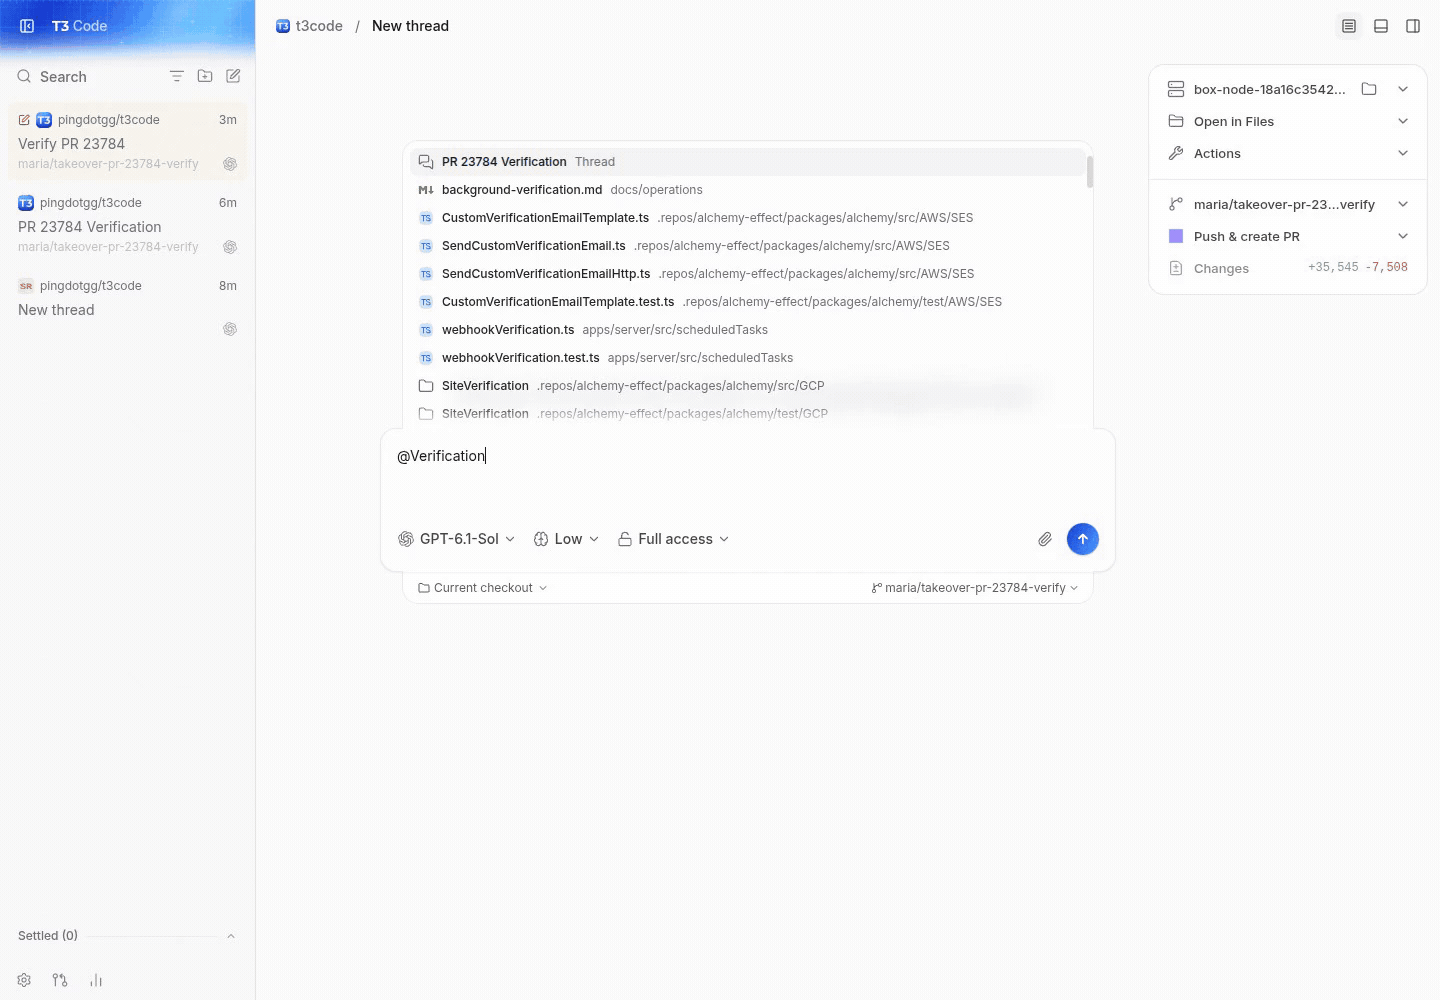The height and width of the screenshot is (1000, 1440).
Task: Open the Verify PR 23784 thread
Action: 127,142
